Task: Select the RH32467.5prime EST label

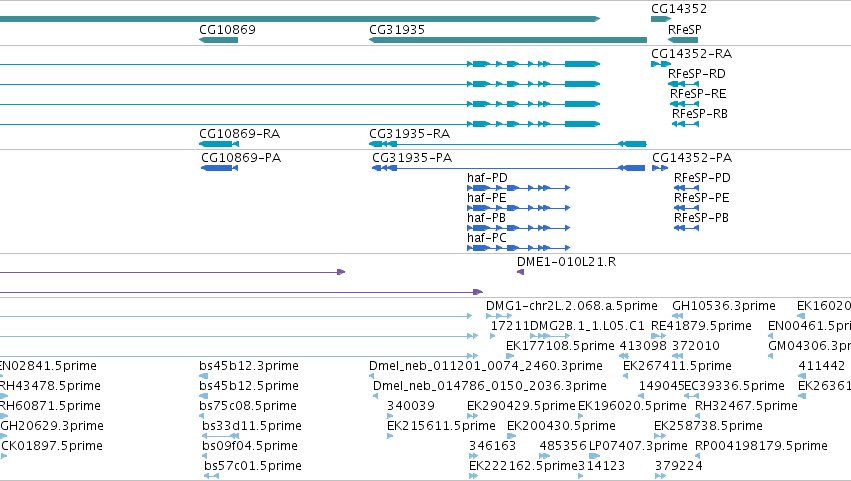Action: pyautogui.click(x=746, y=407)
